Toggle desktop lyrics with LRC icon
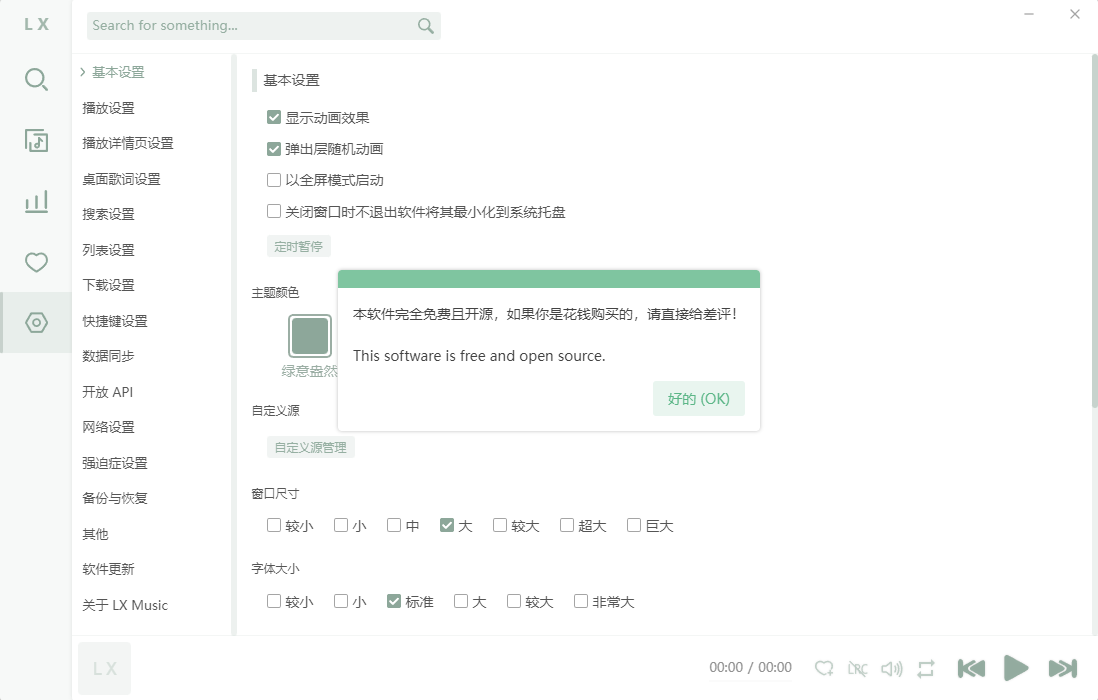The width and height of the screenshot is (1098, 700). pyautogui.click(x=858, y=668)
